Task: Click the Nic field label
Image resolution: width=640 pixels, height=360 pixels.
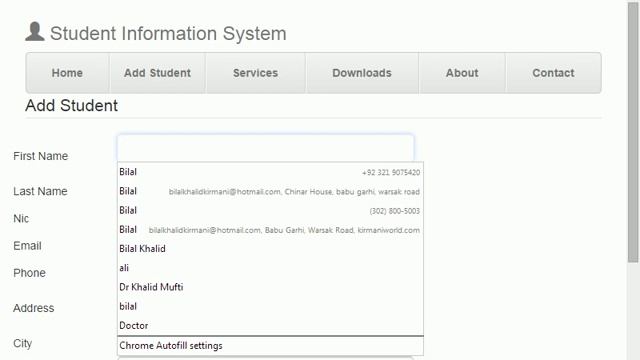Action: pyautogui.click(x=21, y=219)
